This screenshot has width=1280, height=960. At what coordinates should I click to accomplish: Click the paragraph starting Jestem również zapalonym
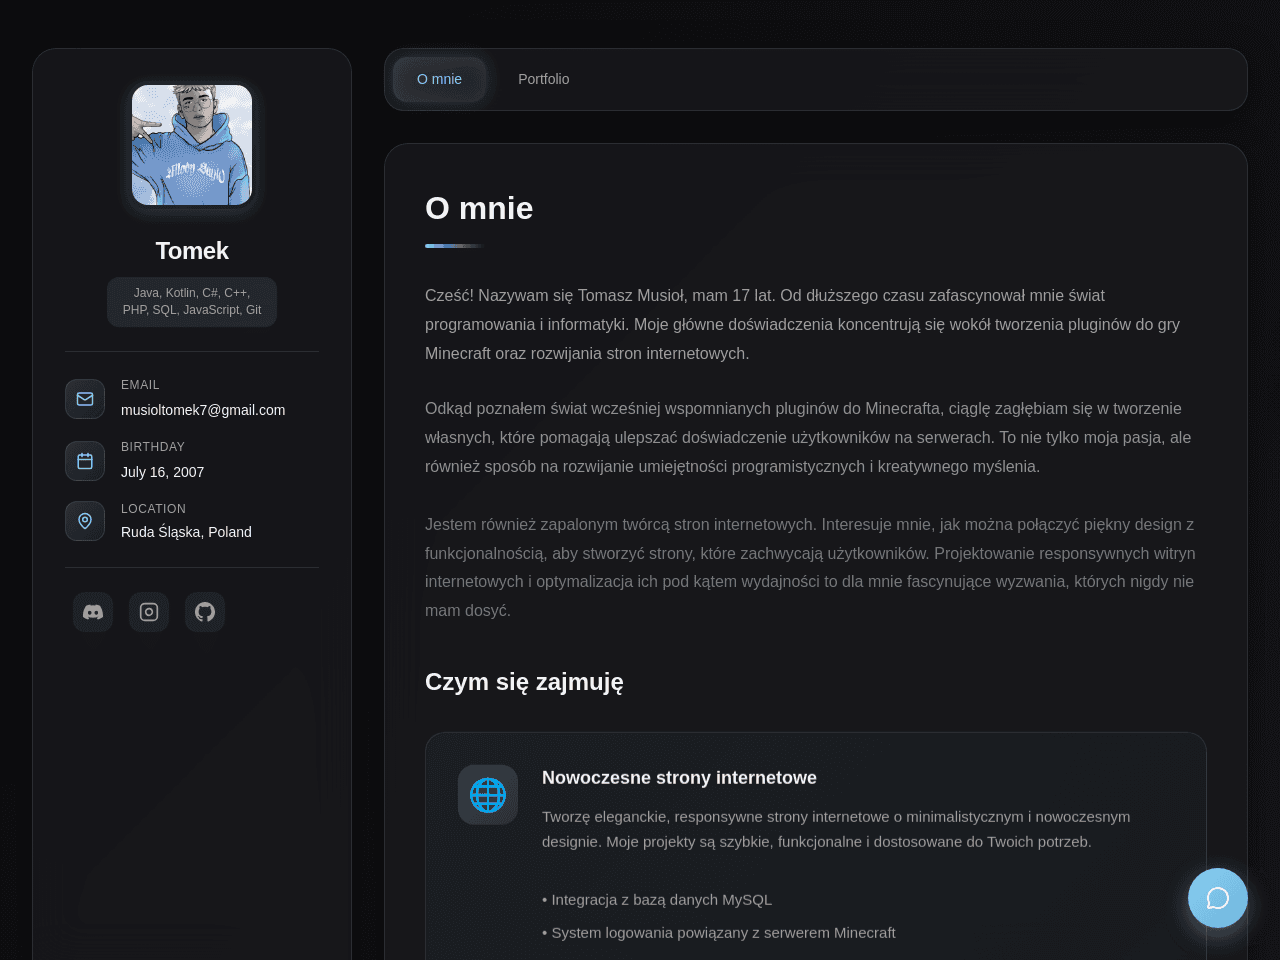point(811,567)
